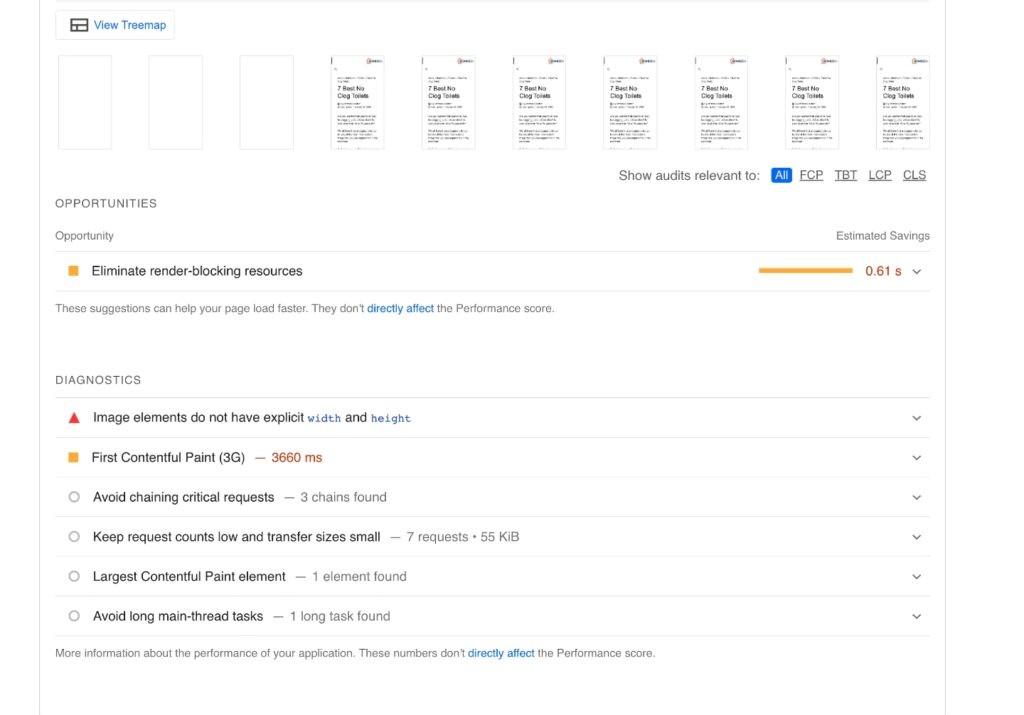
Task: Click gray circle icon beside Largest Contentful Paint element
Action: [x=73, y=577]
